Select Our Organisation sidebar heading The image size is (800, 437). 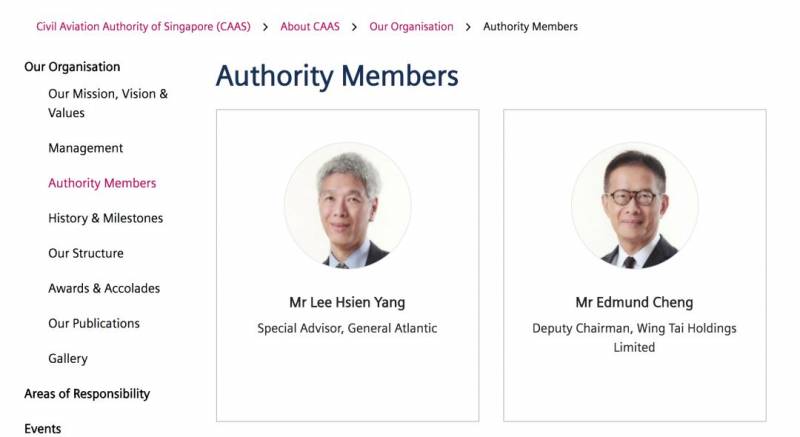click(x=72, y=67)
